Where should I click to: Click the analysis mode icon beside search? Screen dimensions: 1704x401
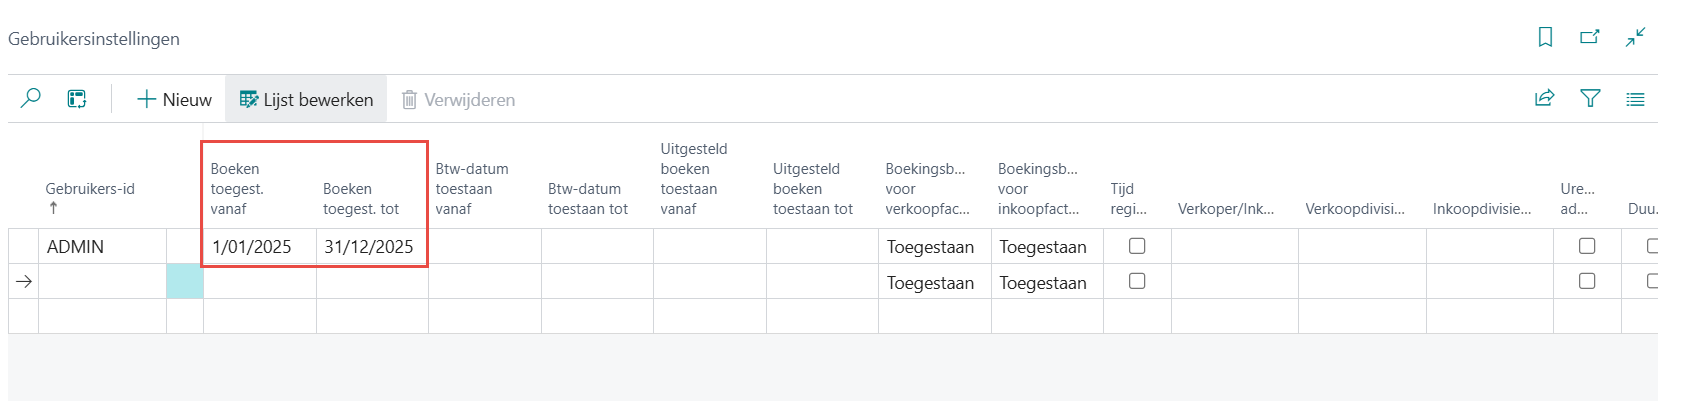(77, 98)
